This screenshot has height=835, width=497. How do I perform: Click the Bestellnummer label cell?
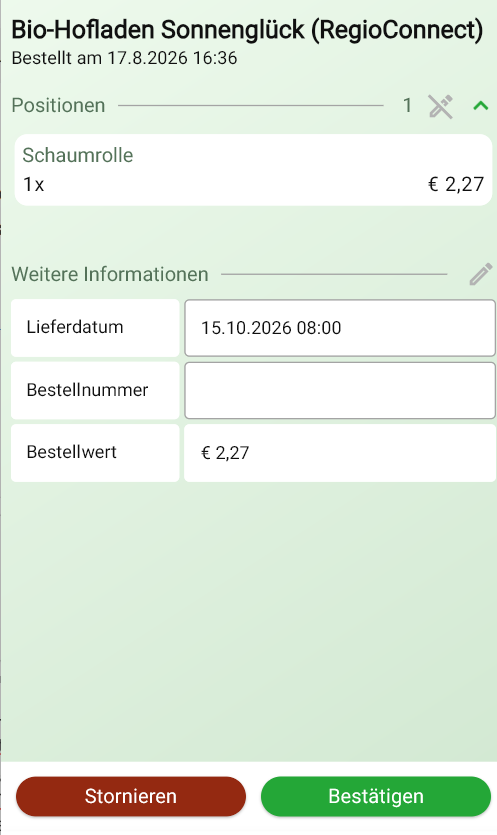point(95,391)
